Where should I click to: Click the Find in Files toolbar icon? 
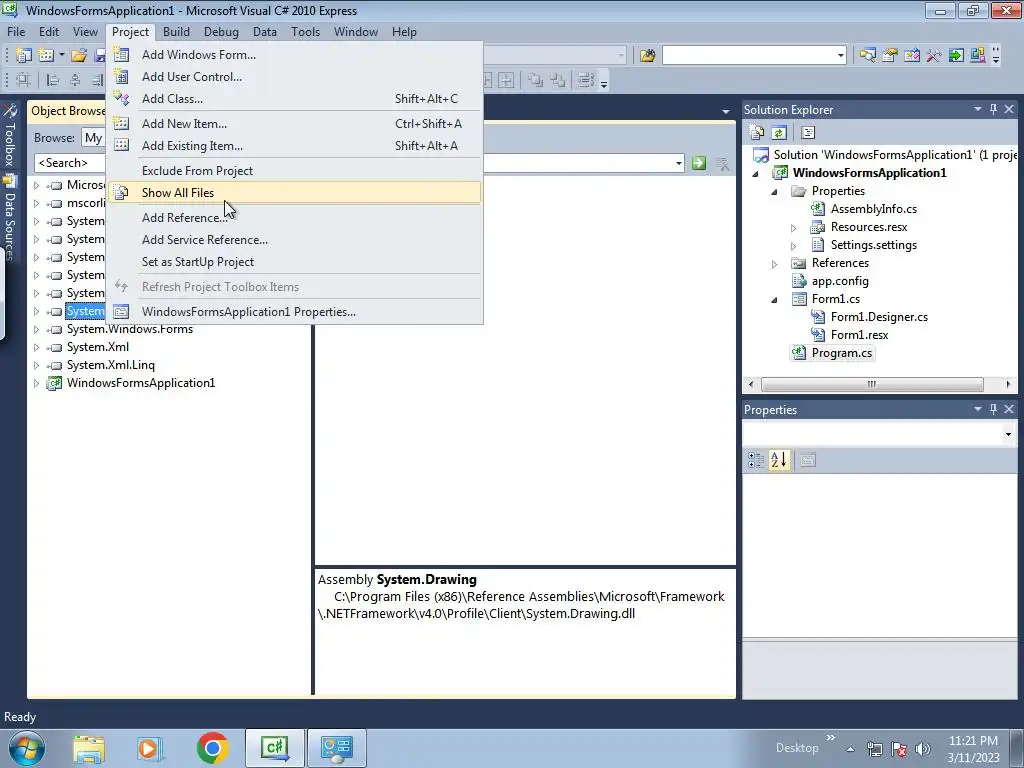[648, 56]
